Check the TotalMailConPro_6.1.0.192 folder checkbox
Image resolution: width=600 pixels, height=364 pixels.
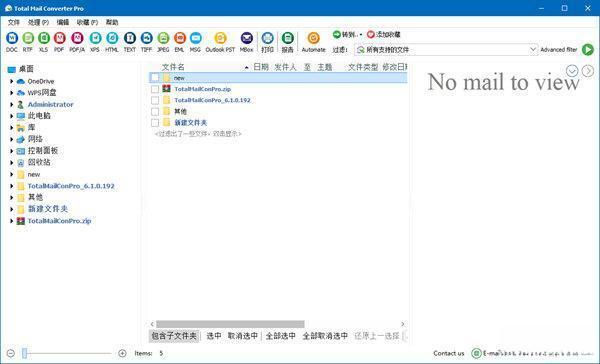(155, 100)
